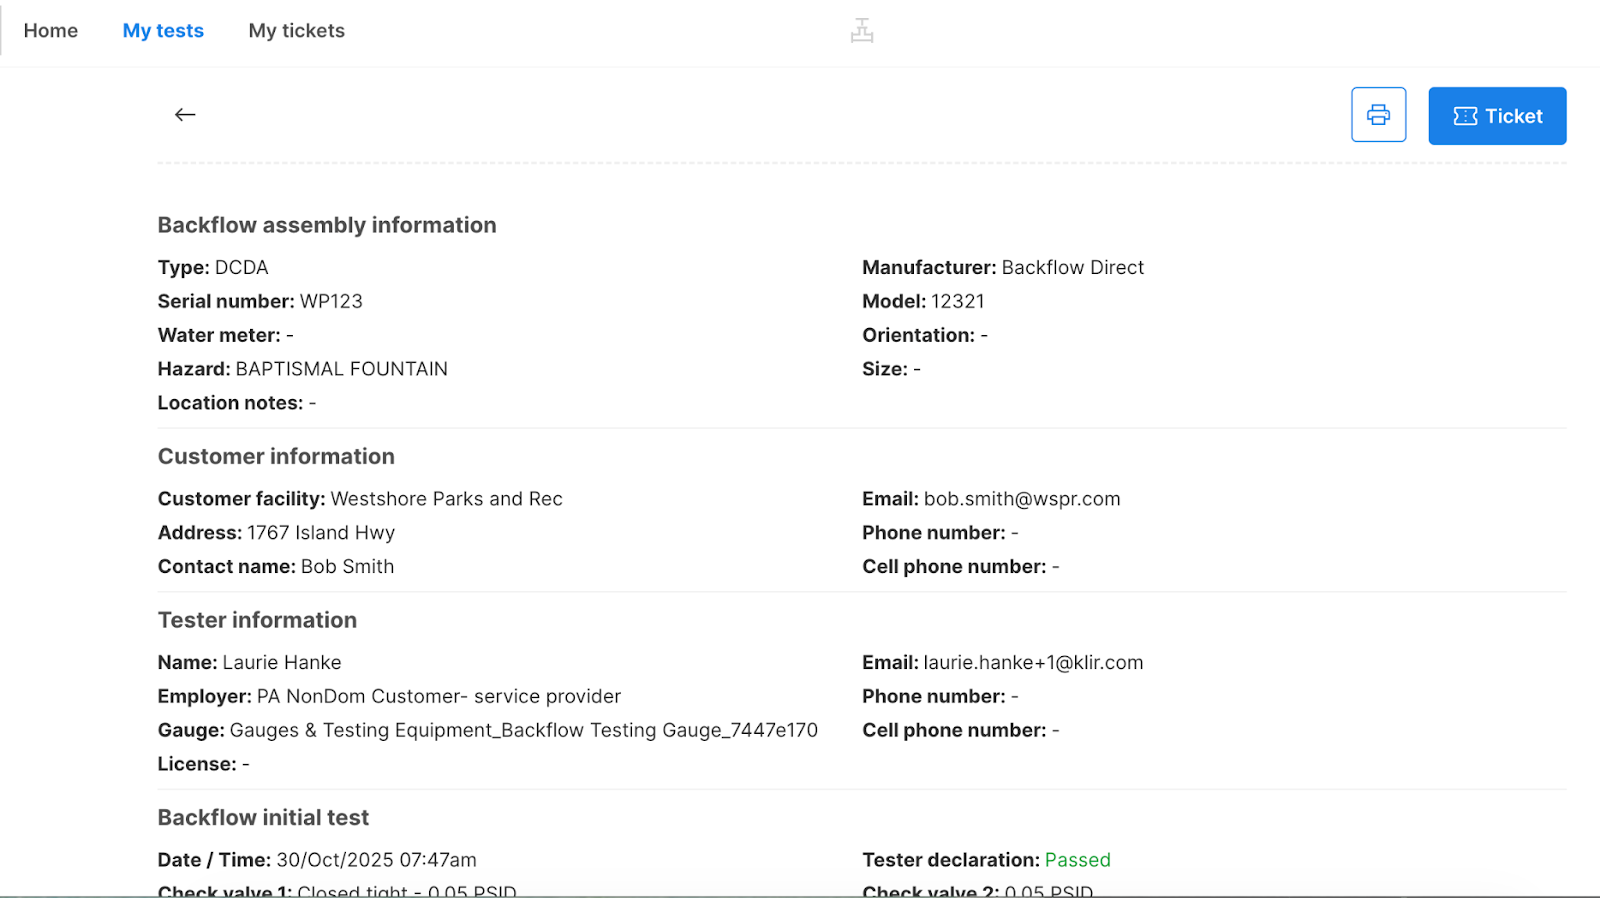The height and width of the screenshot is (898, 1600).
Task: Click the BAPTISMAL FOUNTAIN hazard value
Action: pos(341,369)
